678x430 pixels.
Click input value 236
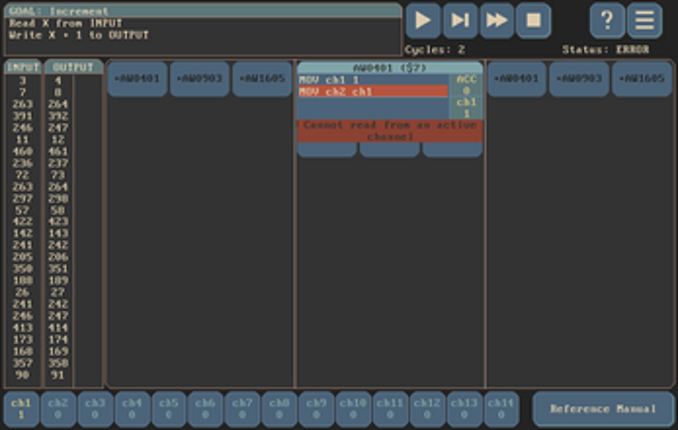[22, 163]
